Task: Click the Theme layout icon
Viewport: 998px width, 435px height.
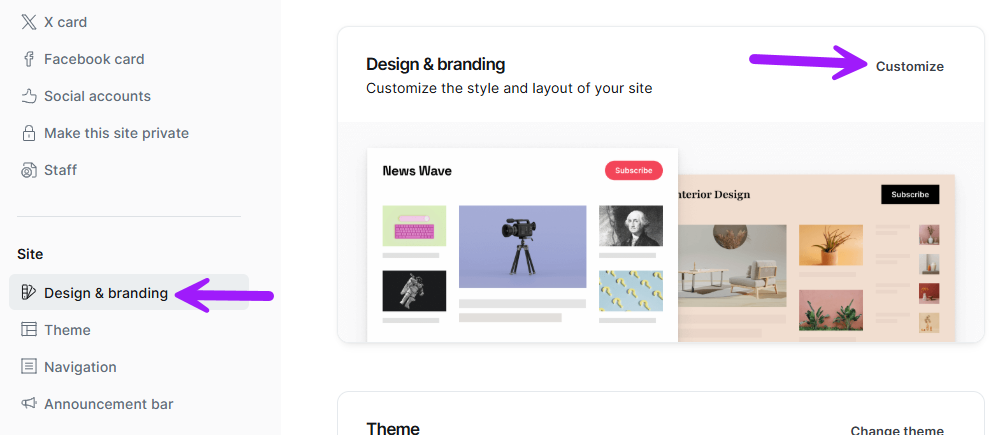Action: pyautogui.click(x=29, y=329)
